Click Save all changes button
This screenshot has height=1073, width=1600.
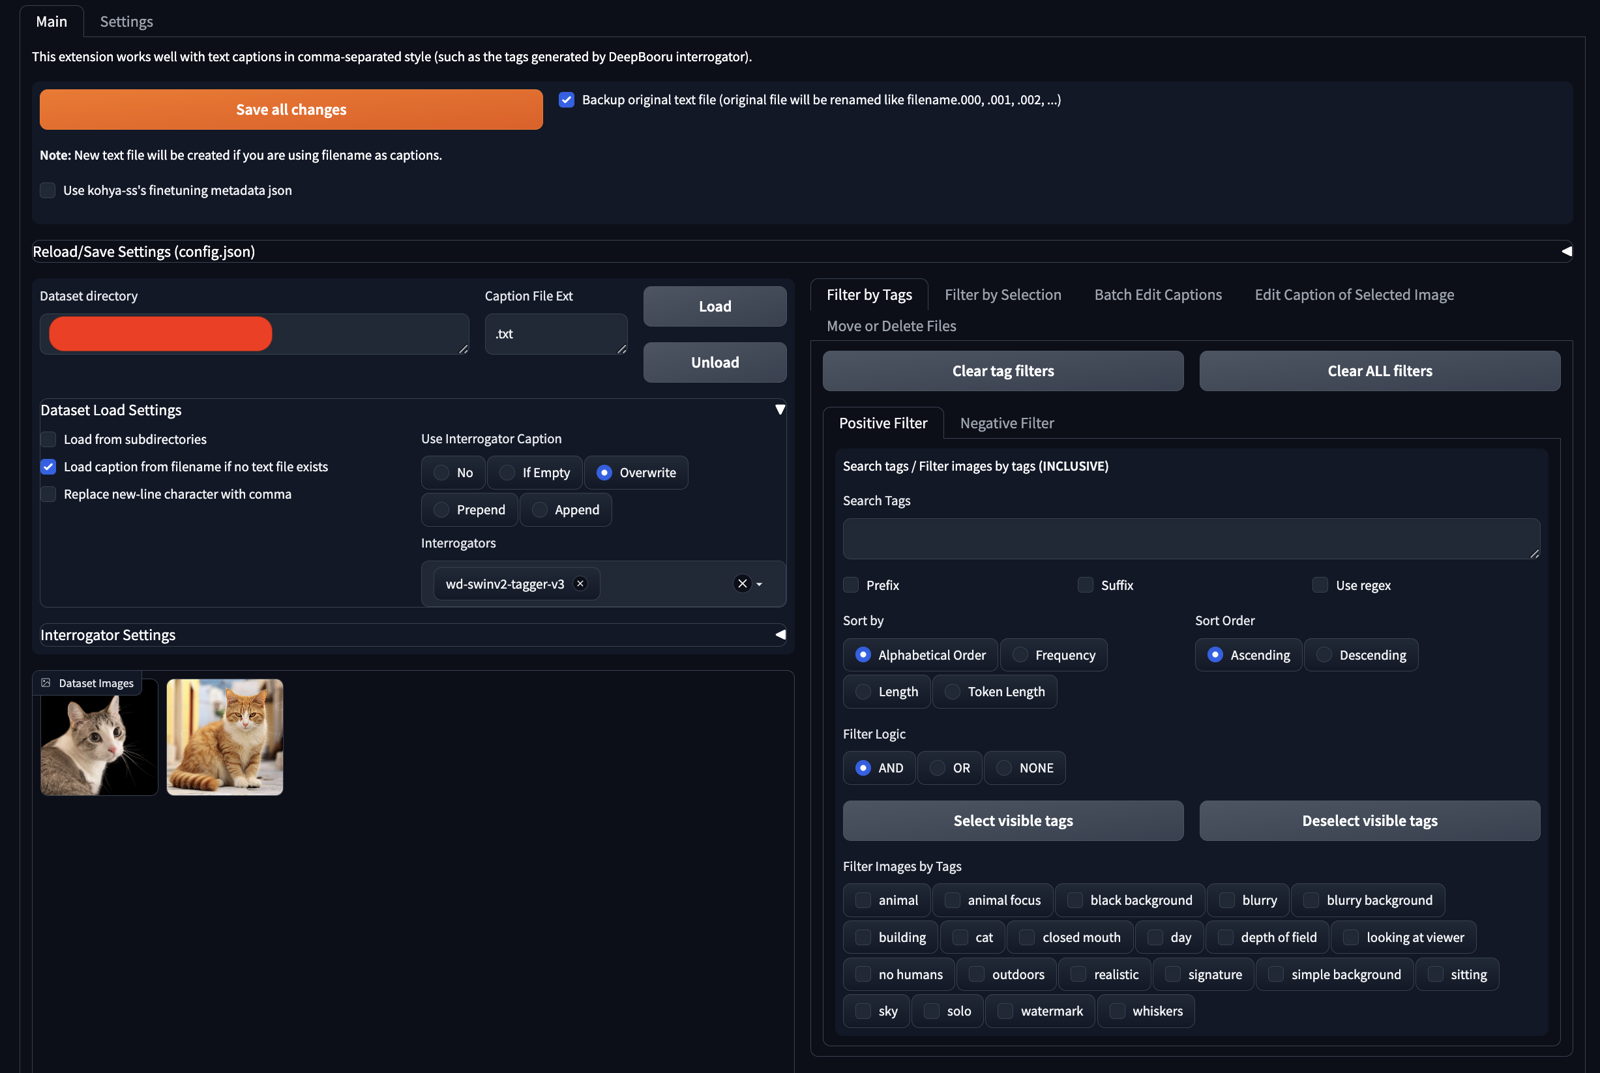click(x=291, y=110)
